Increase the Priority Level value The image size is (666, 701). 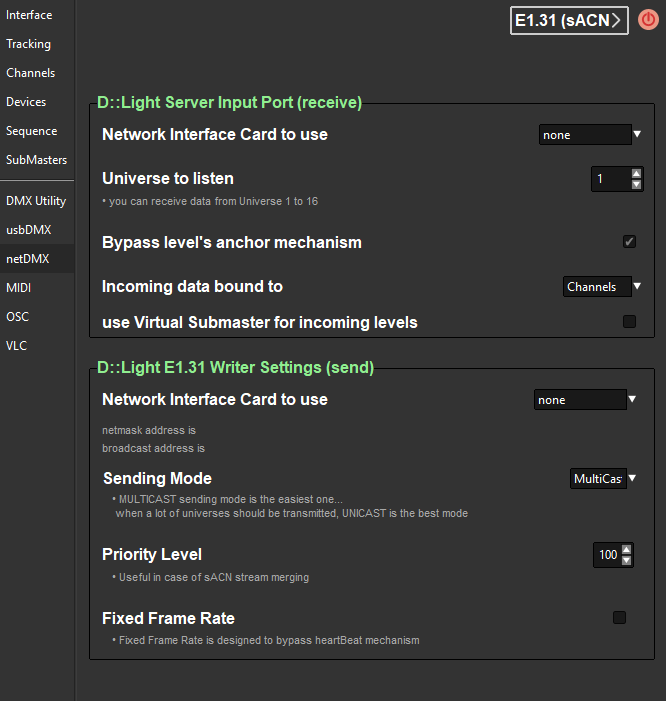tap(627, 549)
